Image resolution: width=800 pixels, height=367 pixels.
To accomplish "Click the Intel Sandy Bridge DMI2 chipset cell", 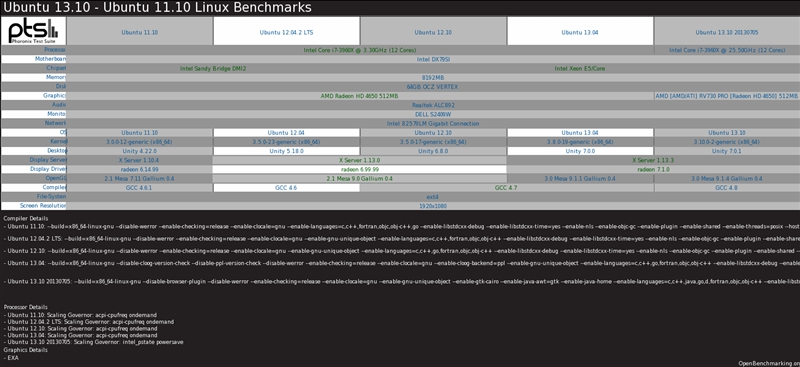I will pyautogui.click(x=213, y=68).
